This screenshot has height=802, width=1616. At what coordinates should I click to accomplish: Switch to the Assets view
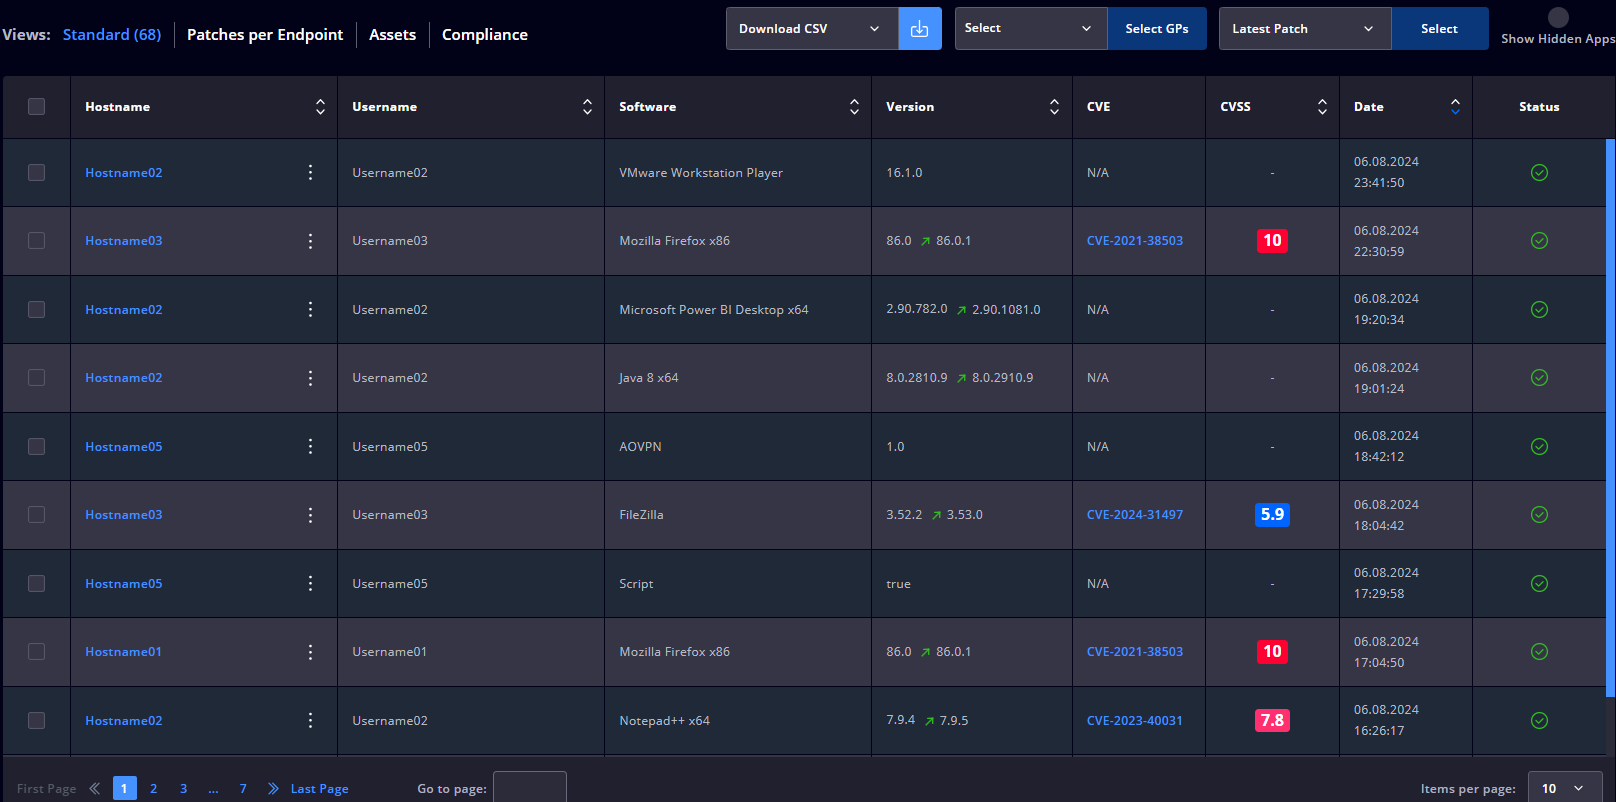click(x=392, y=34)
